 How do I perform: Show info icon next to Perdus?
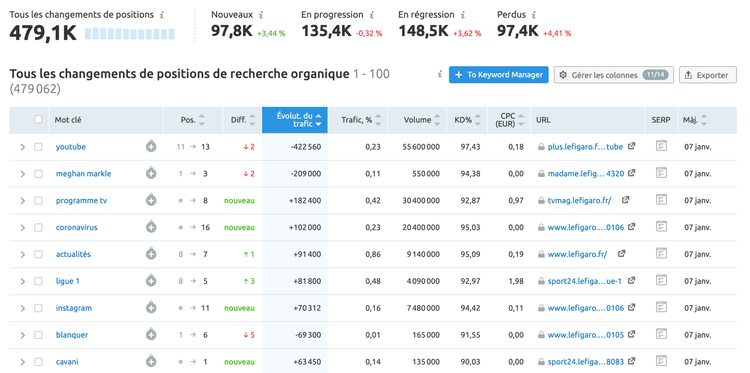tap(534, 15)
